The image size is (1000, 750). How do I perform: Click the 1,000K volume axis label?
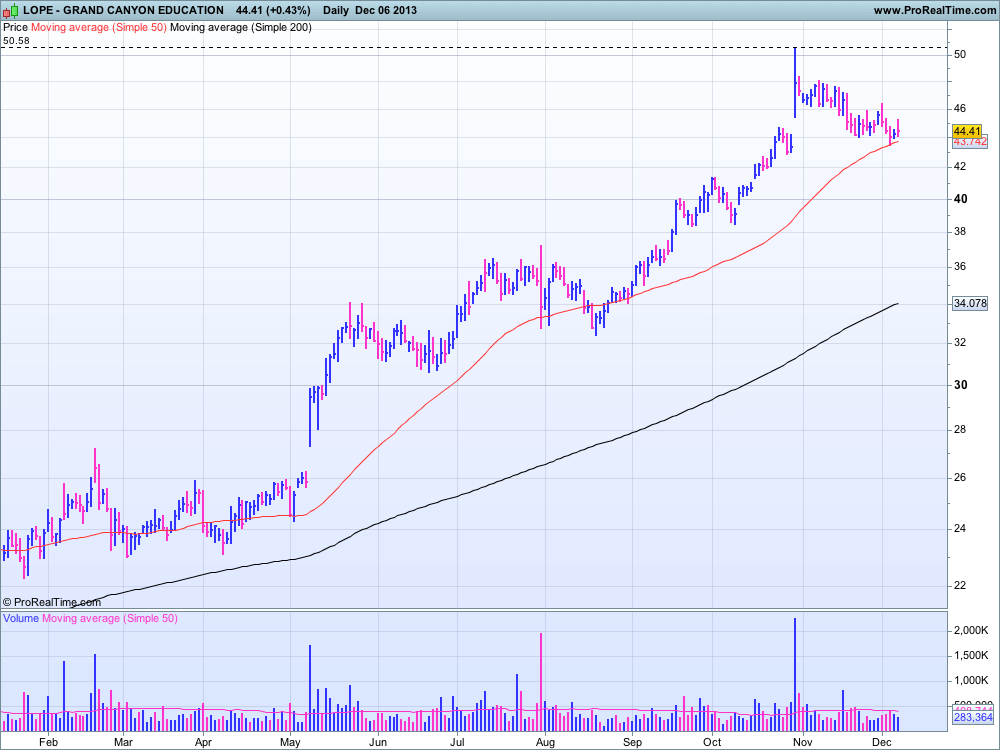point(971,681)
